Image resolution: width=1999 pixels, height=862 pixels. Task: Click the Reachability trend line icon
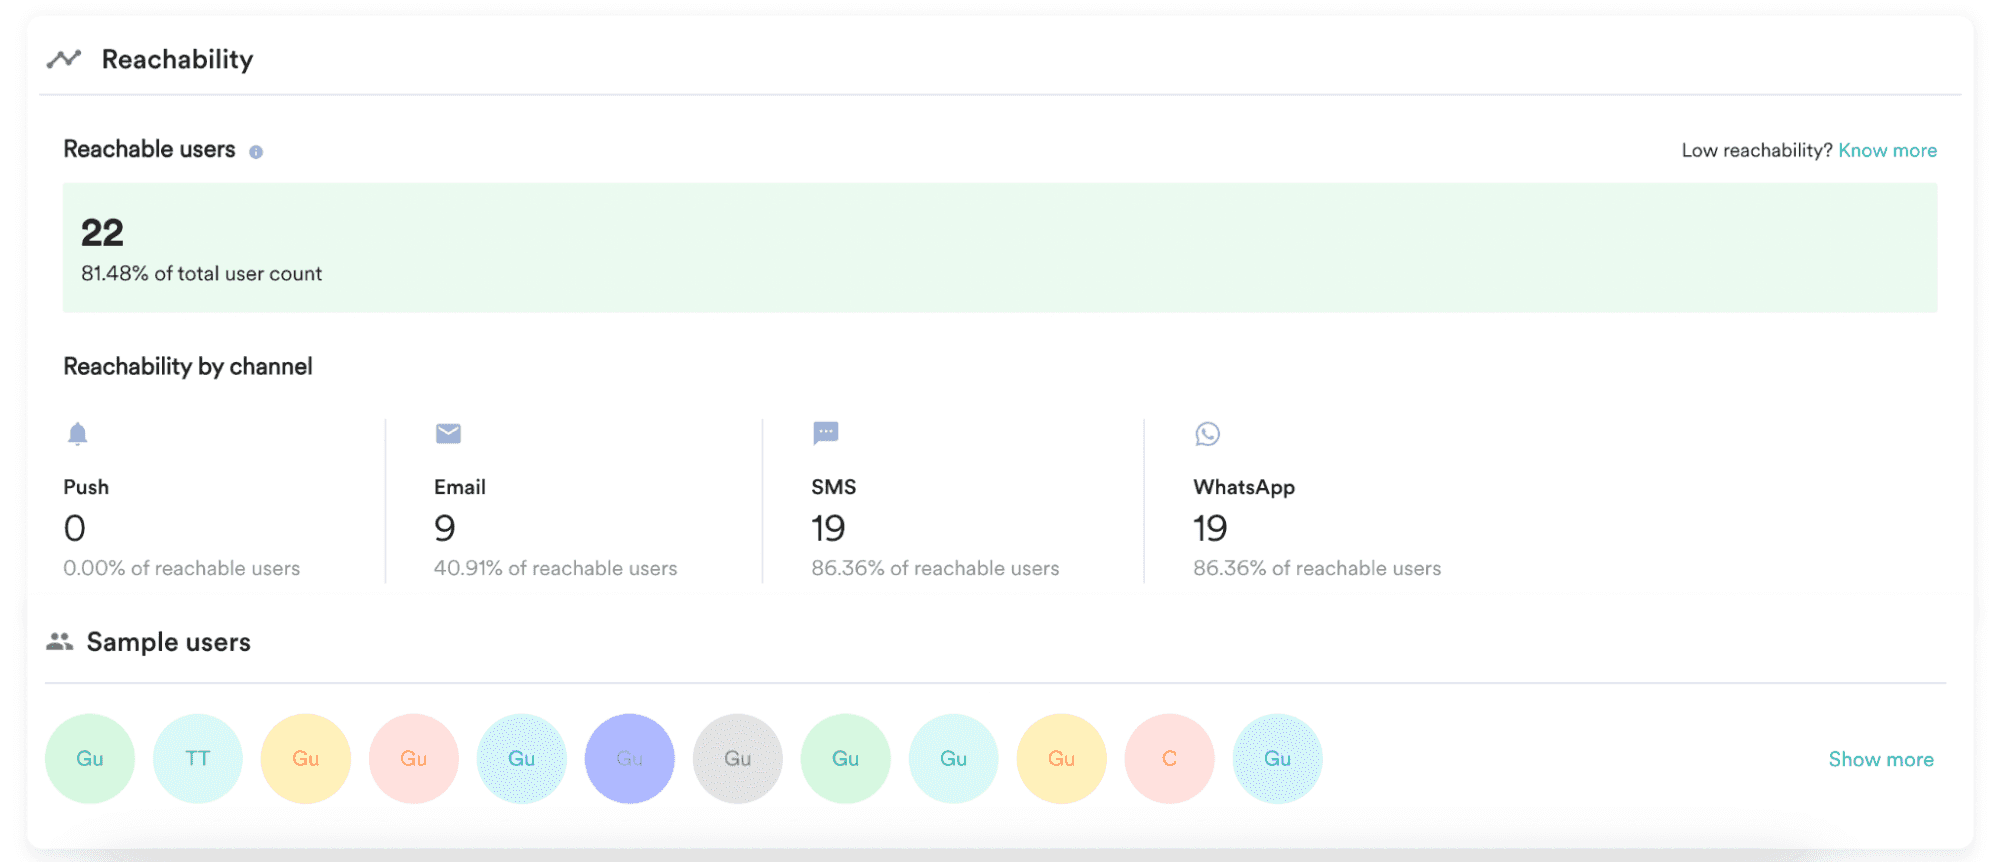click(64, 59)
